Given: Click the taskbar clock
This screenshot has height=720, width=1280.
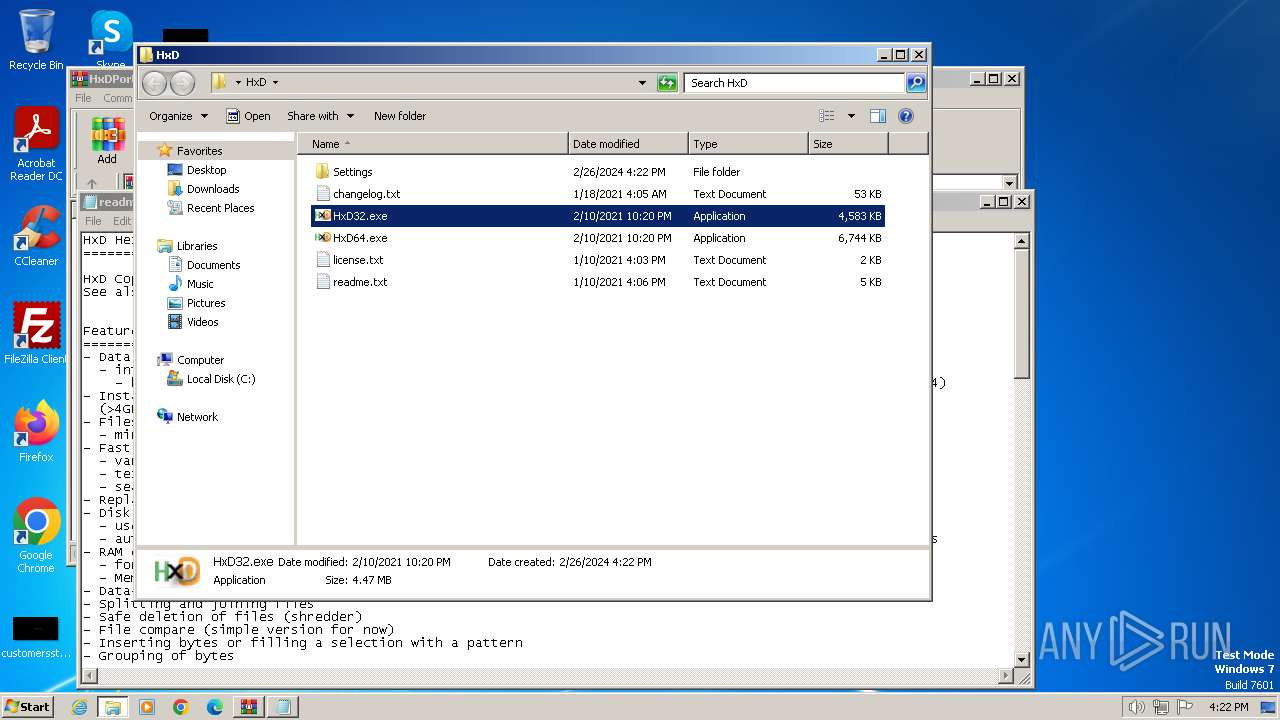Looking at the screenshot, I should 1228,707.
